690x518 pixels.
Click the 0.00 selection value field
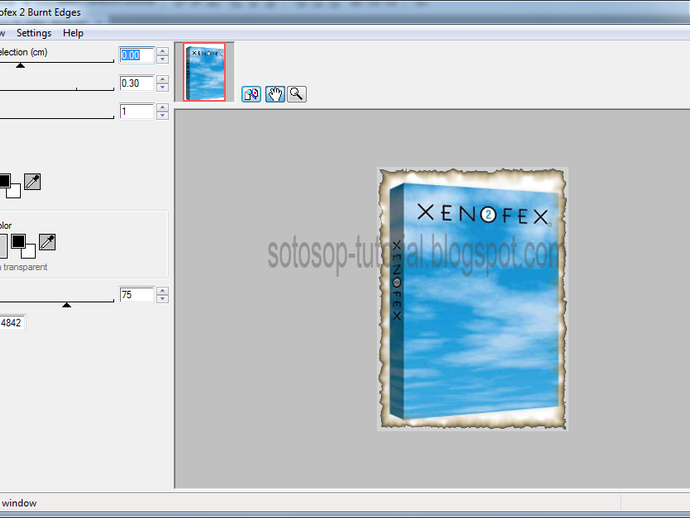[x=136, y=55]
